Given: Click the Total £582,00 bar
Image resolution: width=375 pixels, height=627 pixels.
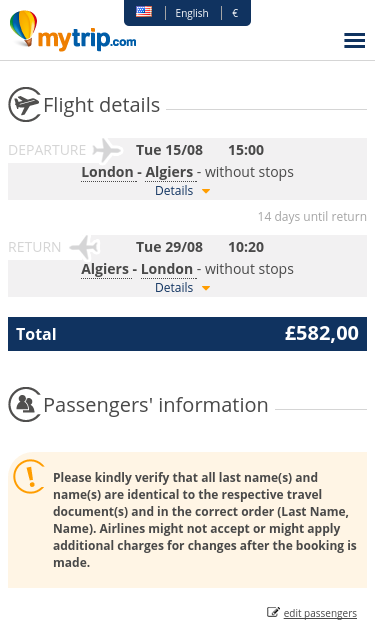Looking at the screenshot, I should pos(188,334).
